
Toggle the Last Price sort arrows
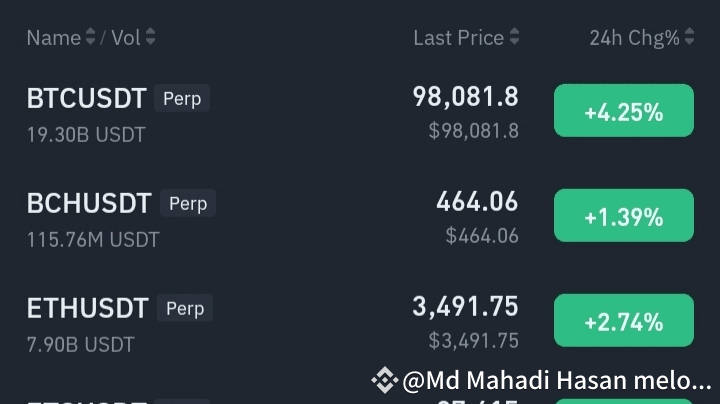514,38
